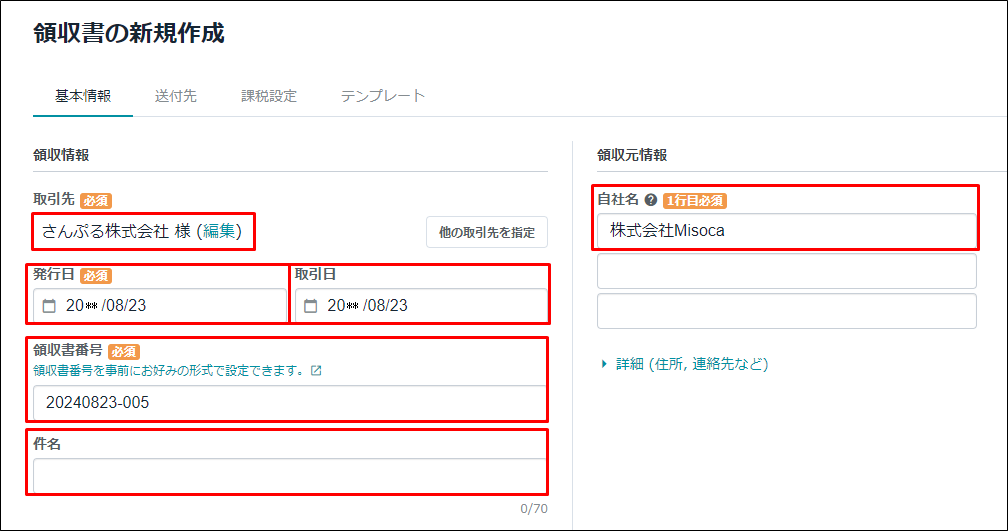The width and height of the screenshot is (1008, 531).
Task: Click the 編集 link next to さんぷる株式会社
Action: click(219, 231)
